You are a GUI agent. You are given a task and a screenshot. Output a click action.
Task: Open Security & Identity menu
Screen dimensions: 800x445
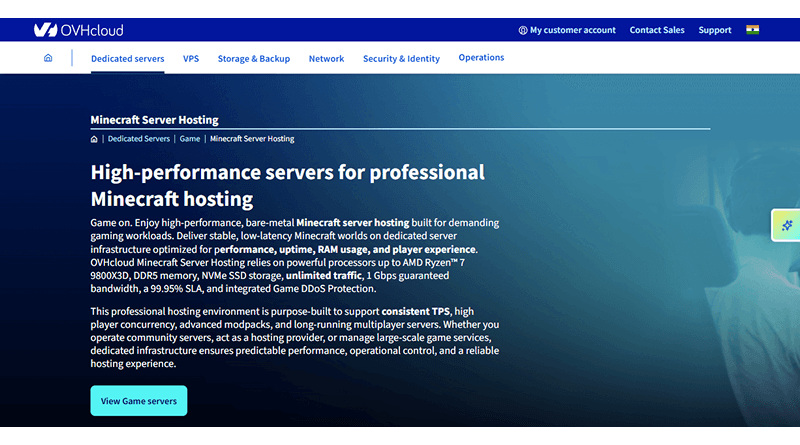point(401,59)
